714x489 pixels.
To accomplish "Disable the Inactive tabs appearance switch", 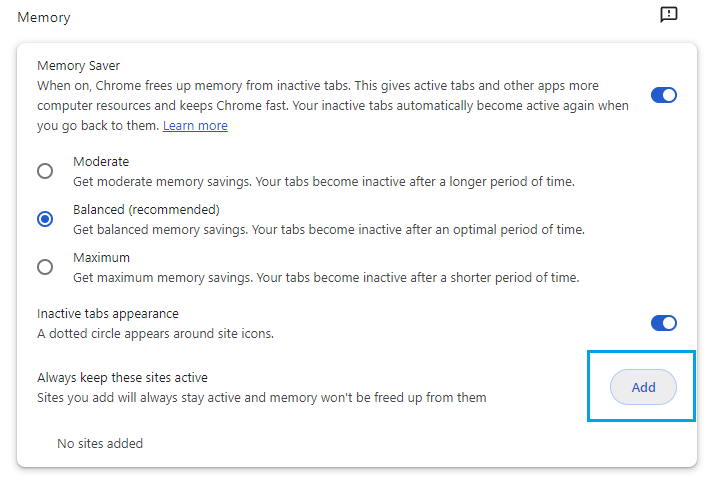I will pyautogui.click(x=664, y=323).
